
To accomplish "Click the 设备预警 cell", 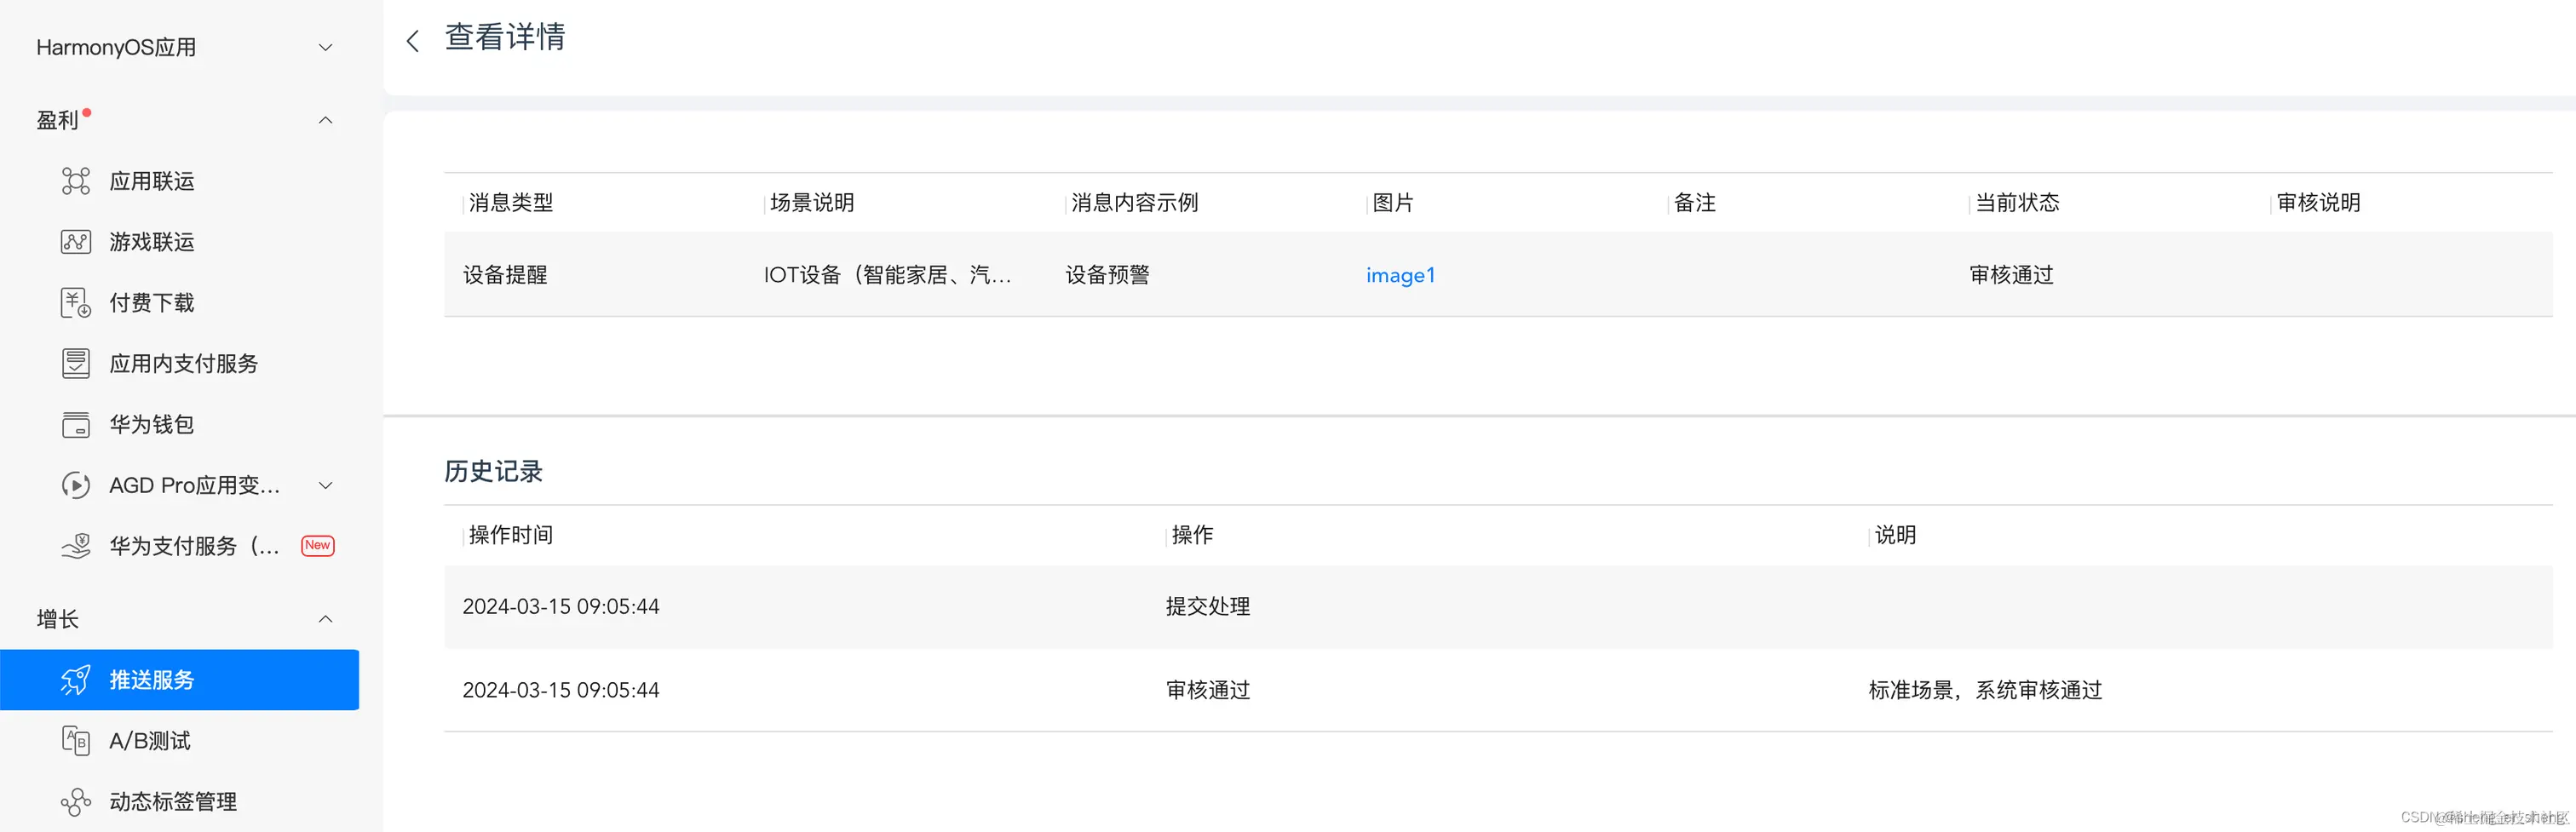I will 1108,275.
